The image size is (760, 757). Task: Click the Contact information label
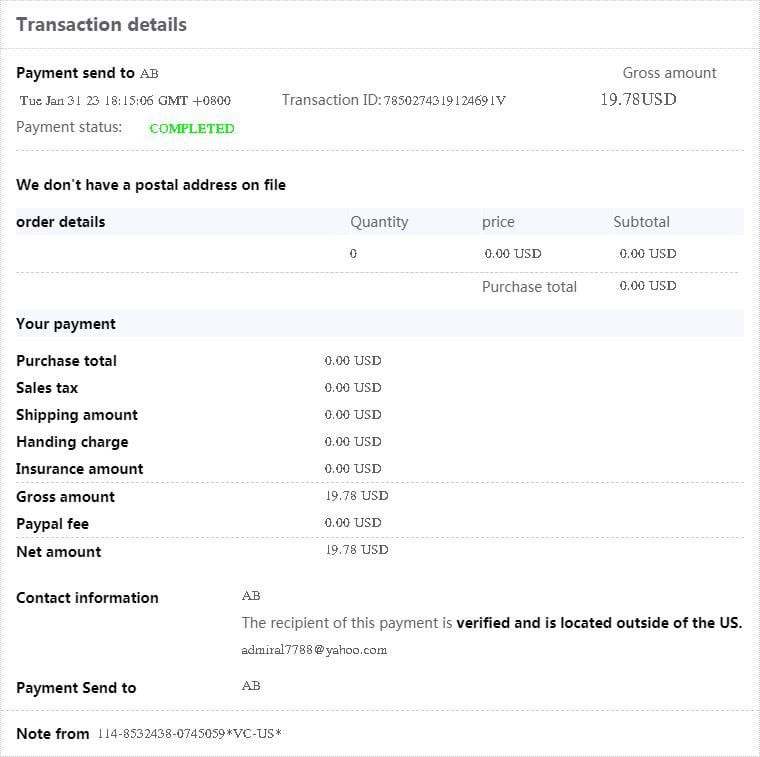tap(87, 598)
